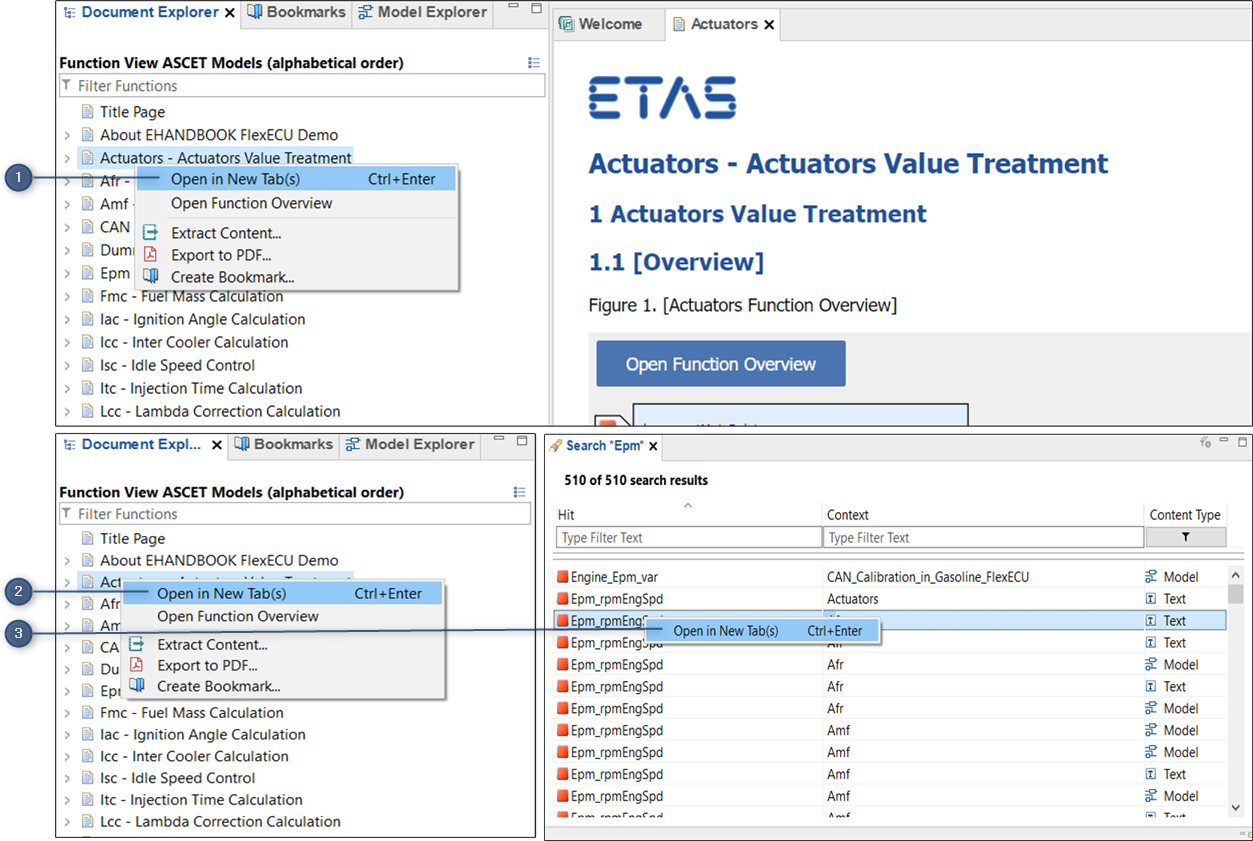
Task: Close the Search "Epm" tab
Action: [653, 447]
